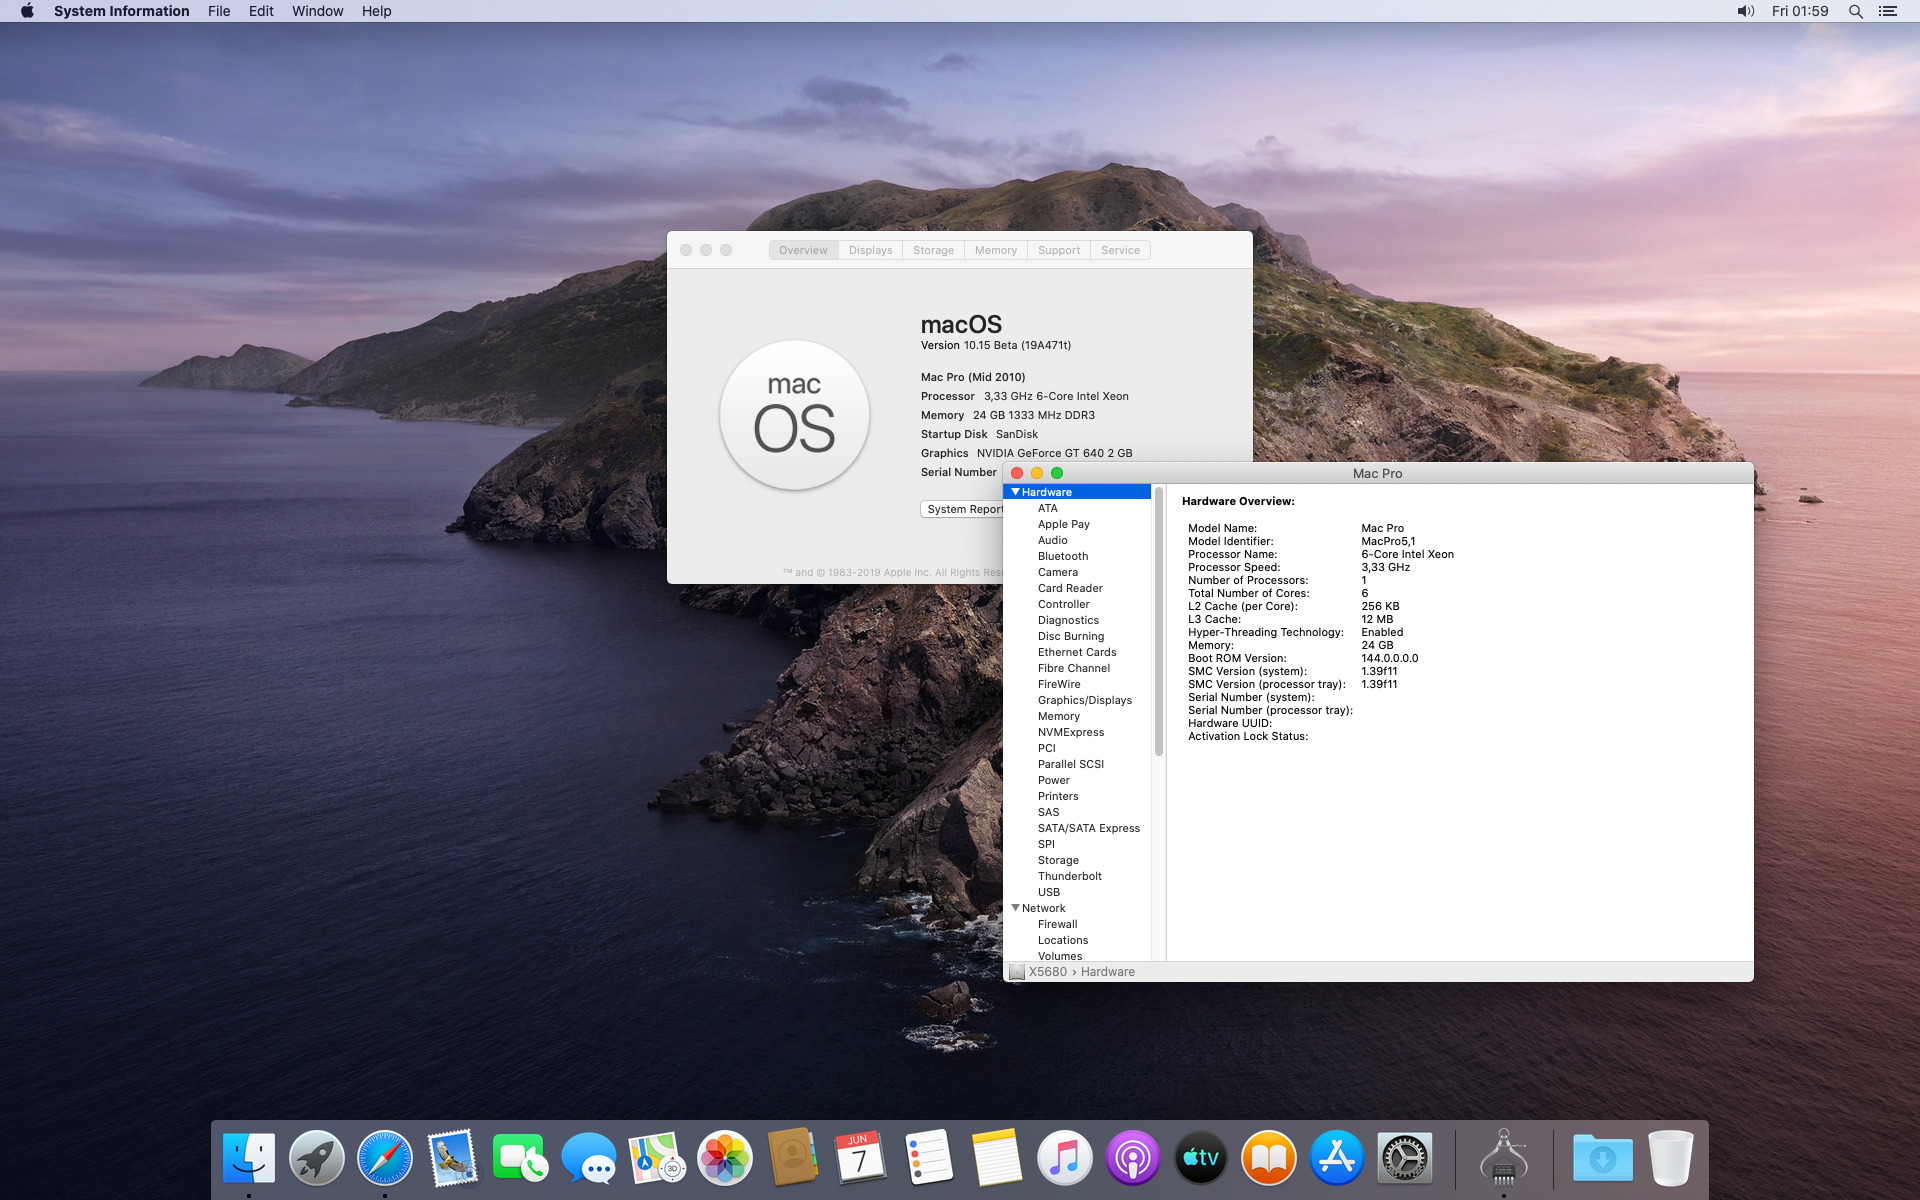Click X5680 in path bar
Image resolution: width=1920 pixels, height=1200 pixels.
pyautogui.click(x=1047, y=972)
